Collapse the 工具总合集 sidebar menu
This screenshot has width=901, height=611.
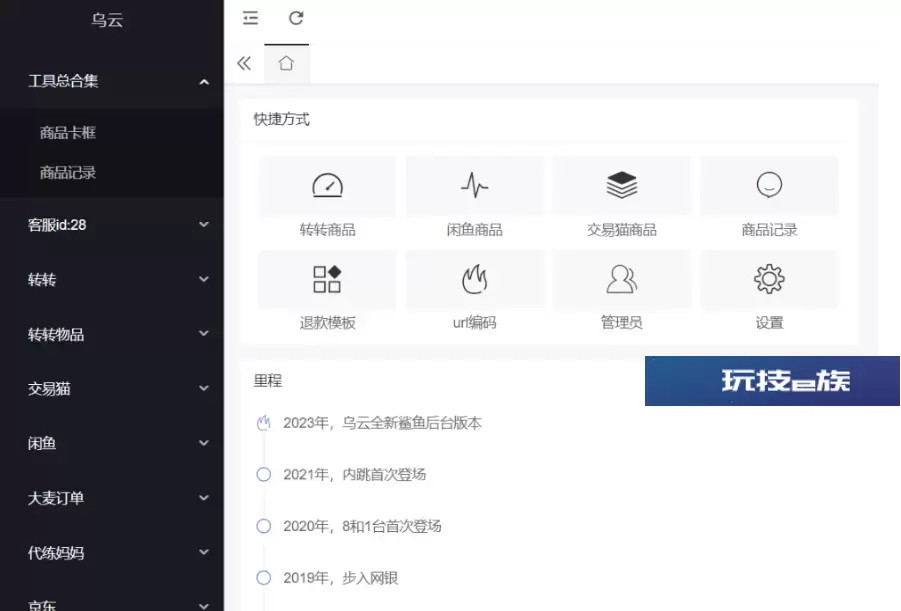[111, 81]
